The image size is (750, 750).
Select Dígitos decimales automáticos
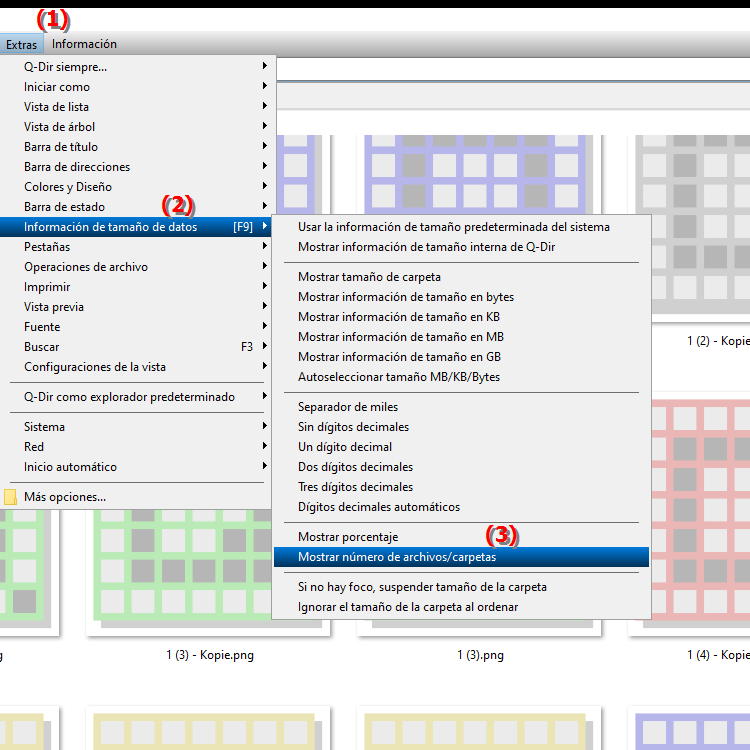[461, 507]
